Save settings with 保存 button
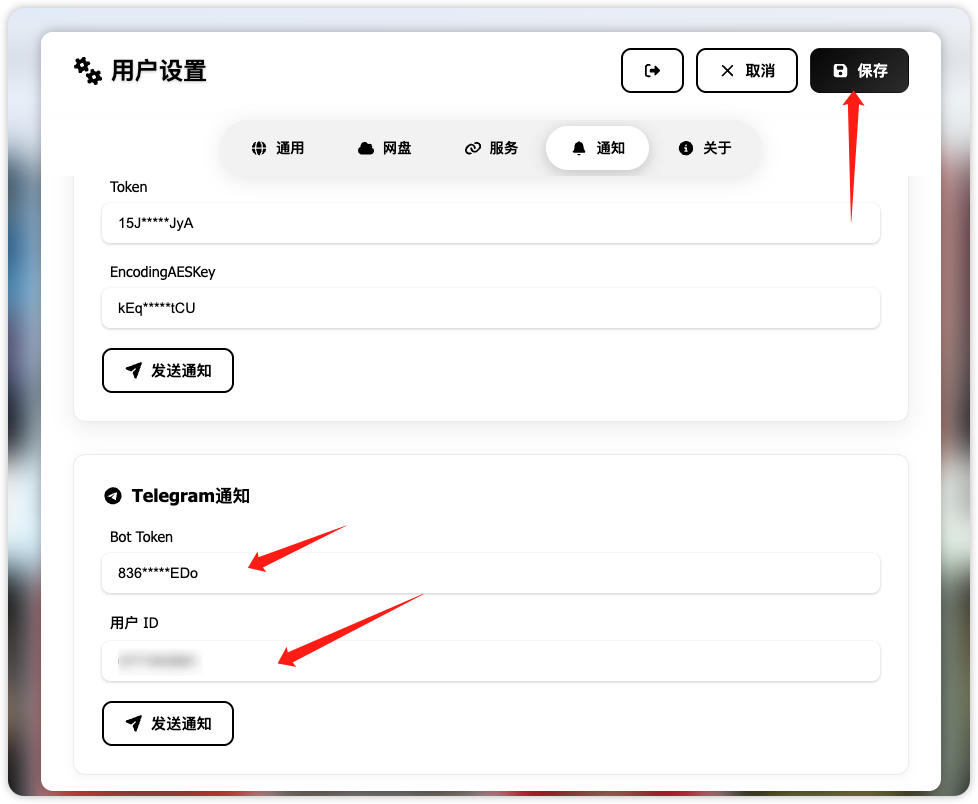The image size is (978, 804). pyautogui.click(x=859, y=71)
